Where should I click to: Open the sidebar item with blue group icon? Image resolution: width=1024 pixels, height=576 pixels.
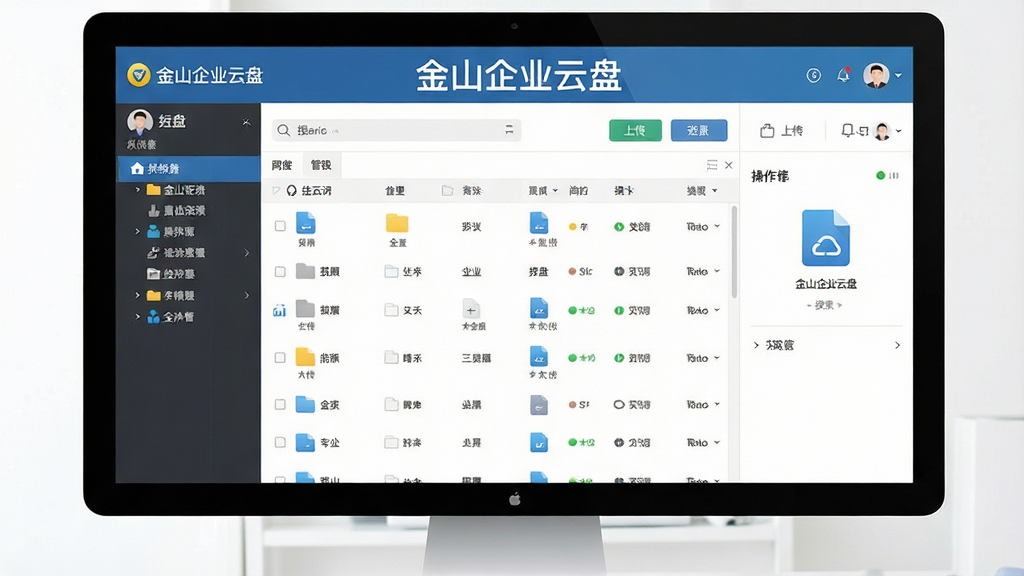tap(170, 317)
